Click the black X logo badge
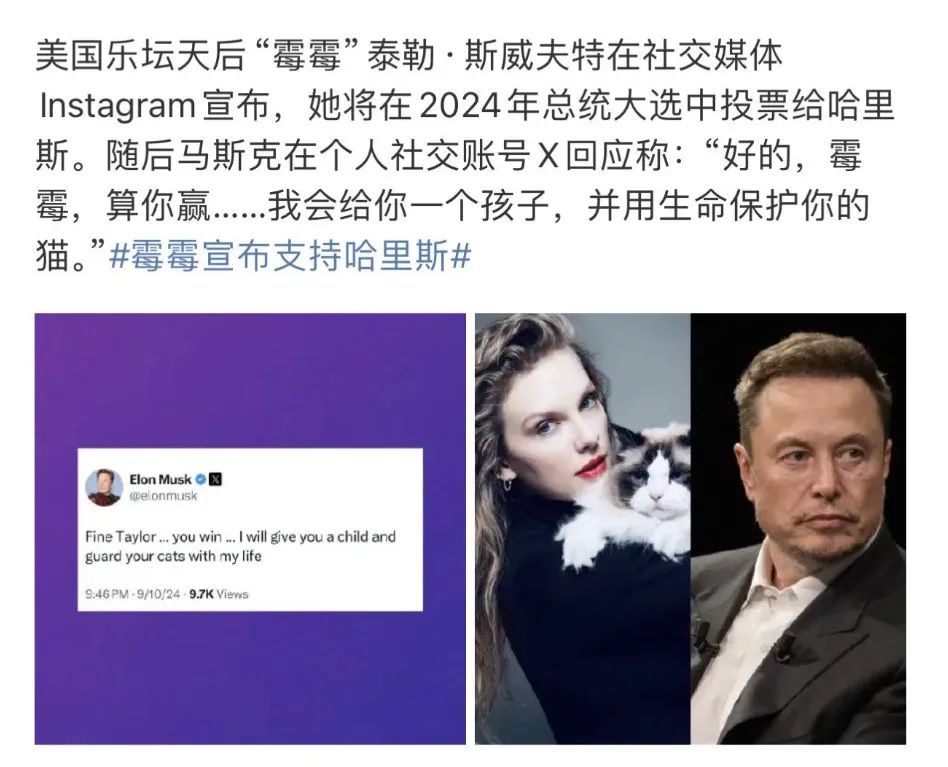 click(x=215, y=479)
